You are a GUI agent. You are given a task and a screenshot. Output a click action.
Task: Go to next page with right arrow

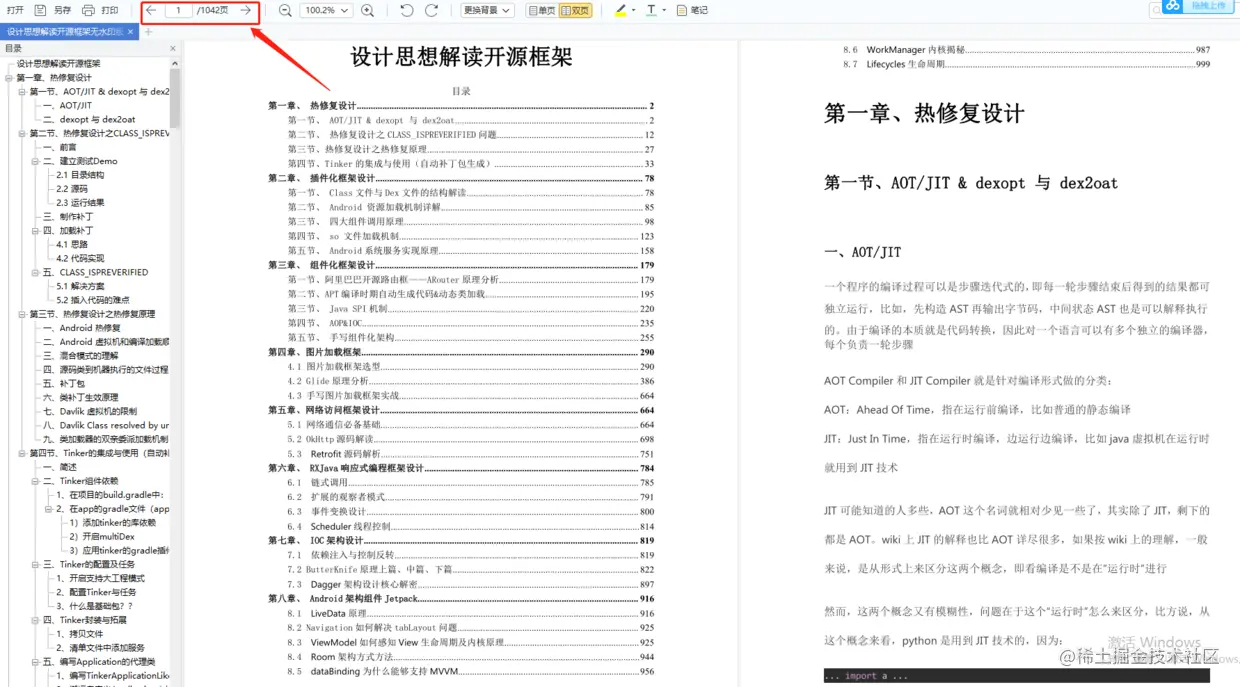(x=245, y=10)
